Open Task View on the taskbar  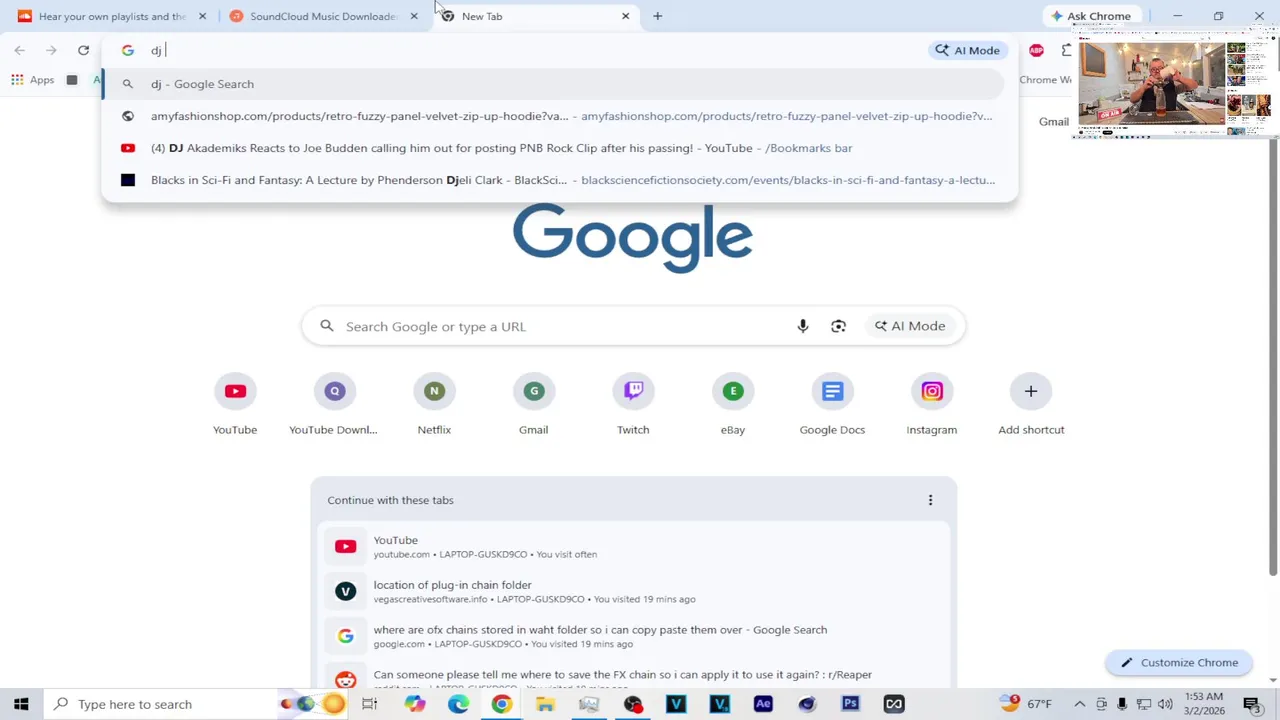(x=369, y=704)
